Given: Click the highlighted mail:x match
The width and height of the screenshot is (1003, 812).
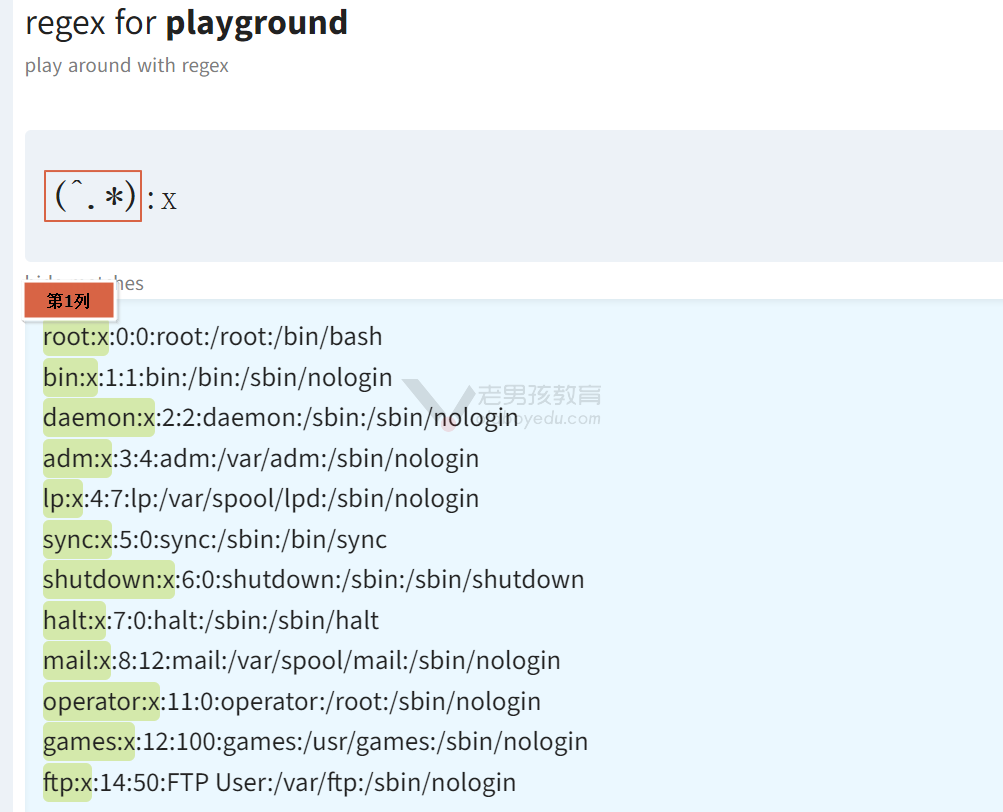Looking at the screenshot, I should pyautogui.click(x=77, y=660).
